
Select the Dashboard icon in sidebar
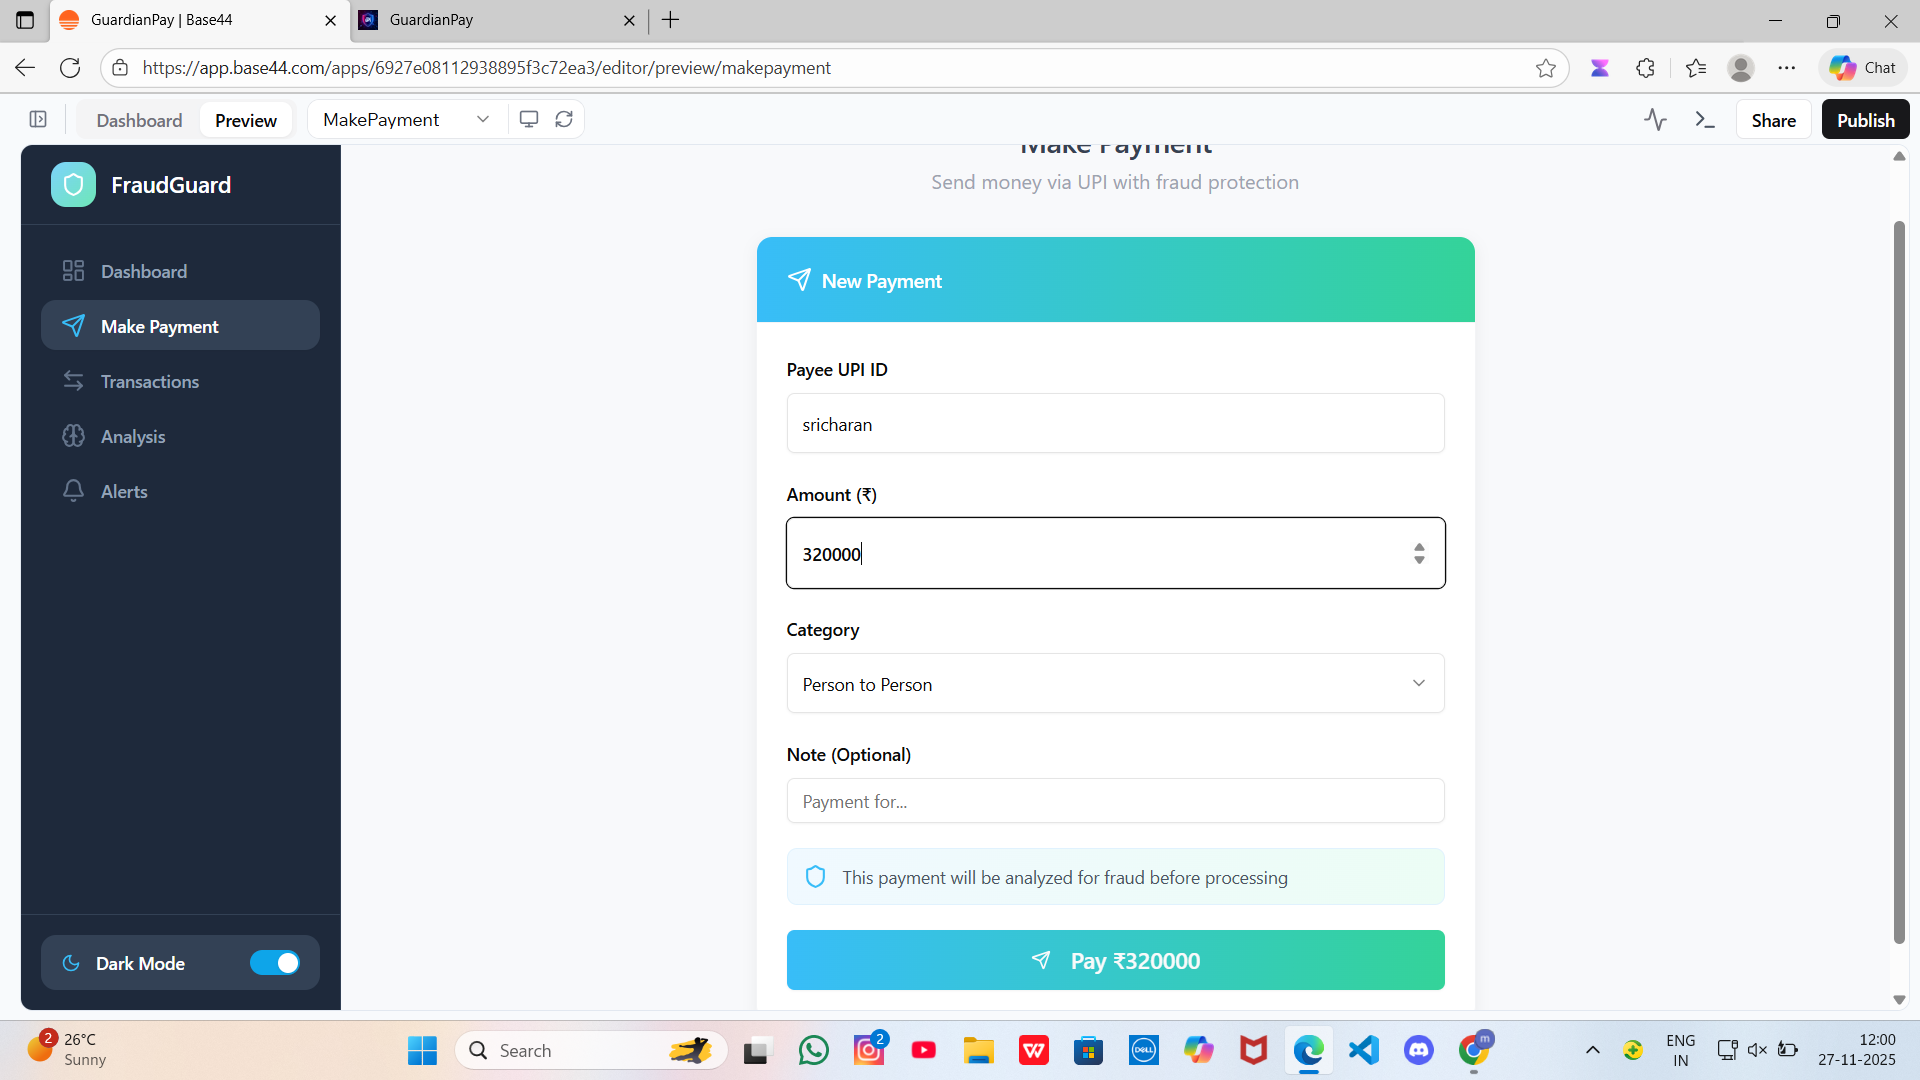click(x=73, y=270)
